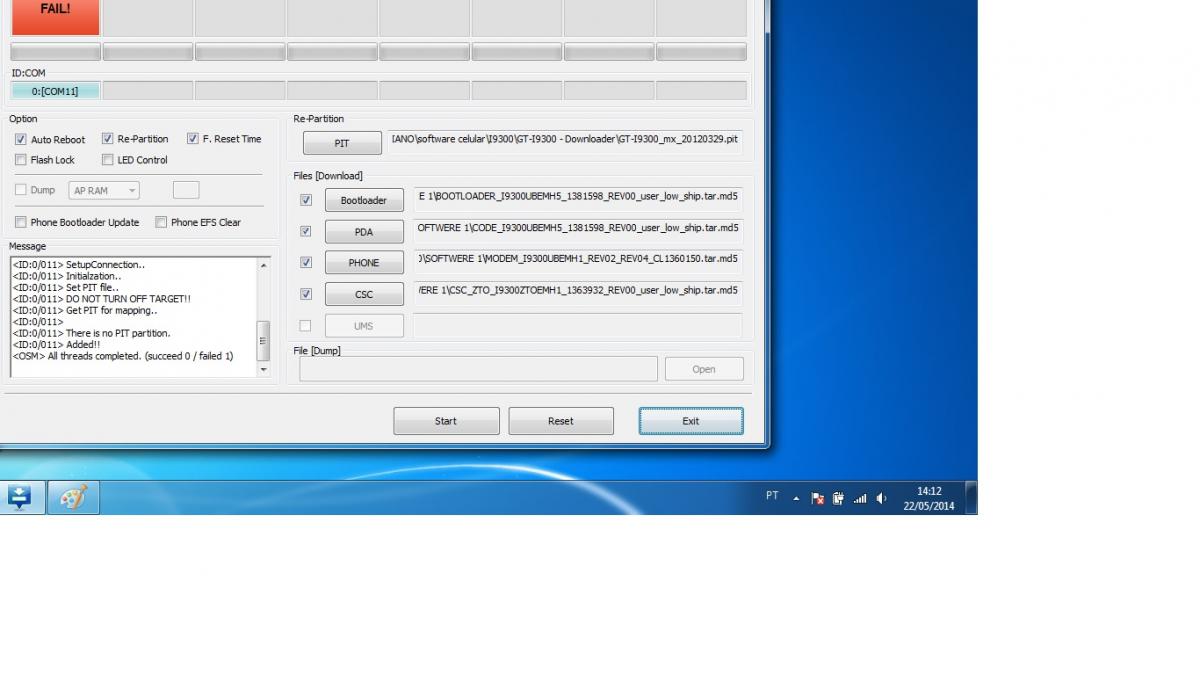Click the COM11 port slot

pos(55,91)
